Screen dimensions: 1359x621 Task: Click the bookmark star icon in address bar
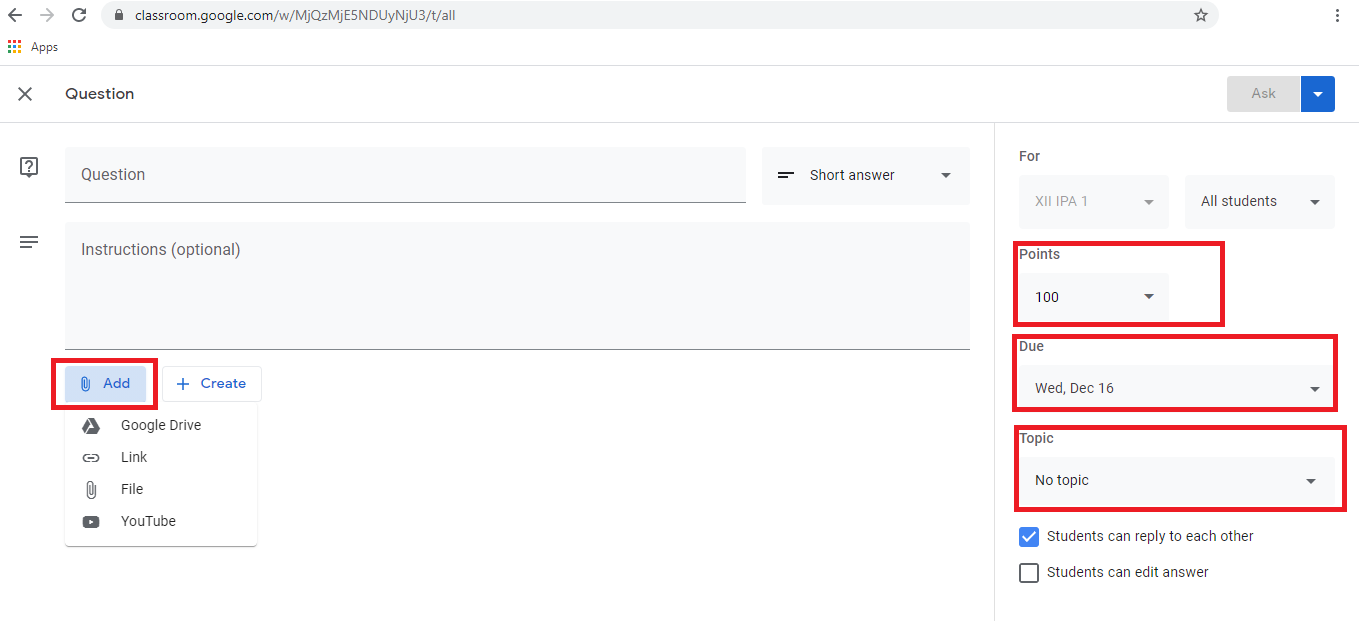pos(1200,15)
